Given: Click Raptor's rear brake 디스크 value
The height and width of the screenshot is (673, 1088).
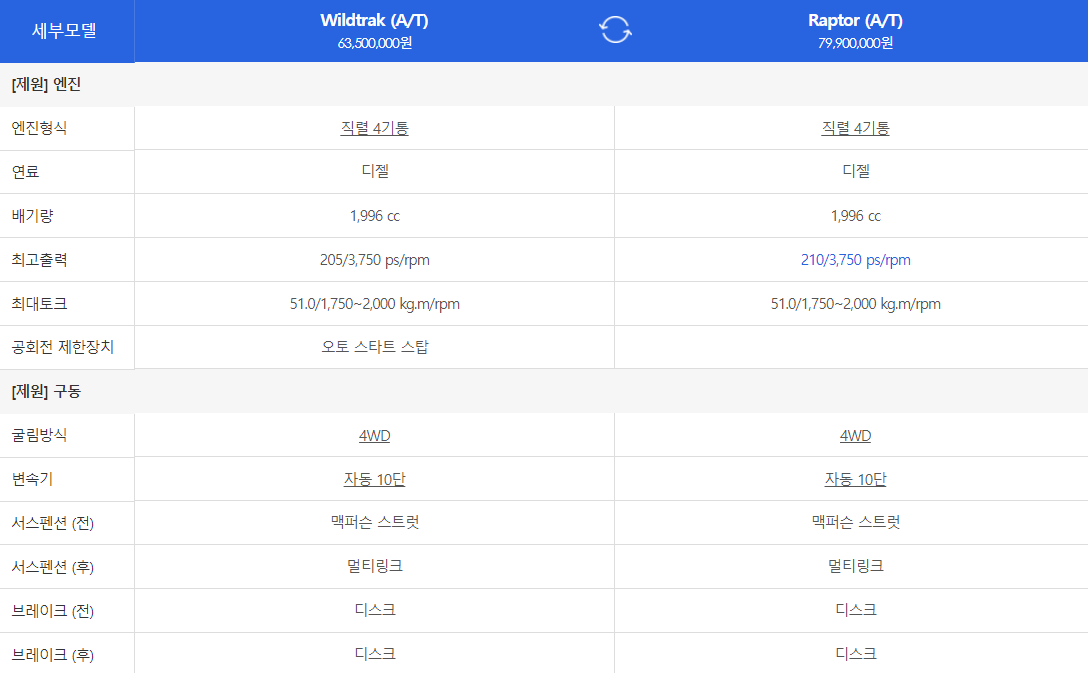Looking at the screenshot, I should click(x=856, y=654).
